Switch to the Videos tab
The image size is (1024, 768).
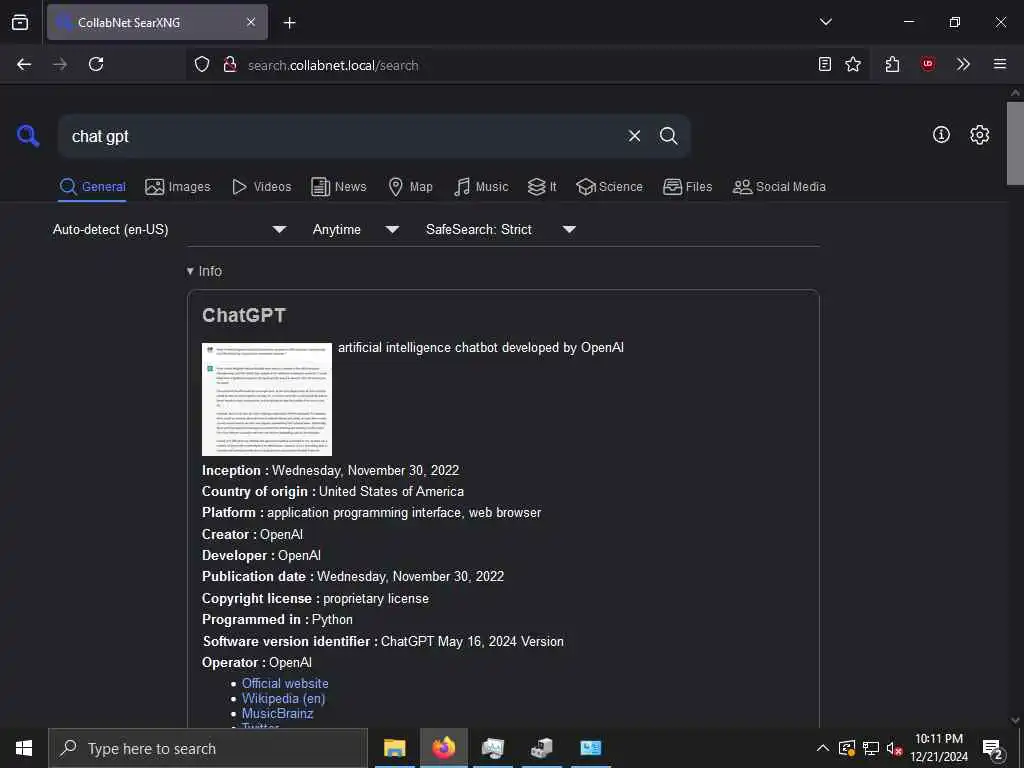tap(261, 187)
